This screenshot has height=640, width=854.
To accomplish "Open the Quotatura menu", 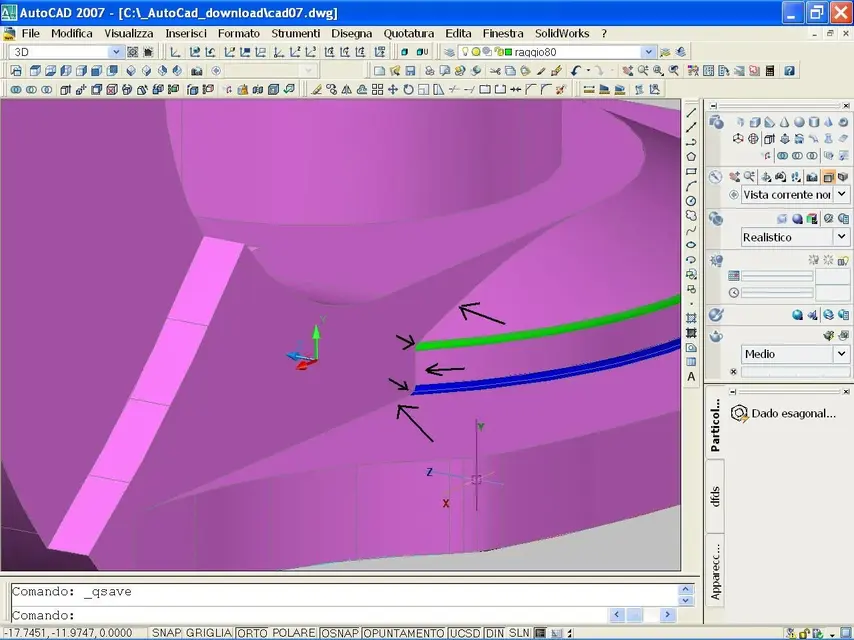I will tap(408, 33).
